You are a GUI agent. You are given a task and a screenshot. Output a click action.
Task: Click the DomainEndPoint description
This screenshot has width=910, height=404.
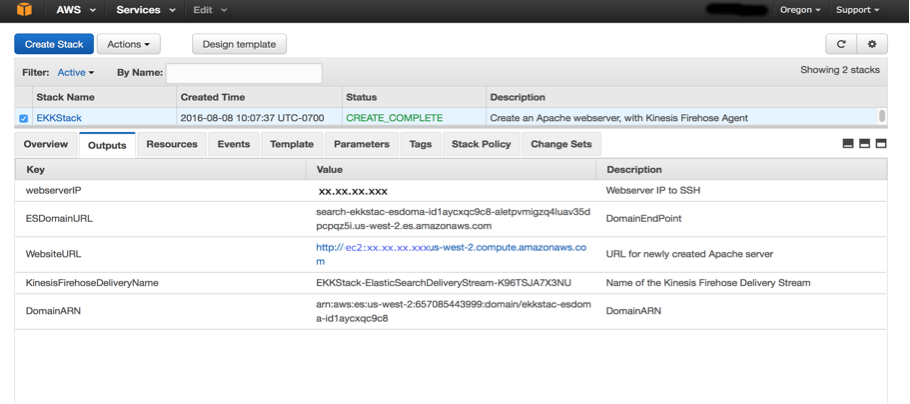pyautogui.click(x=644, y=219)
